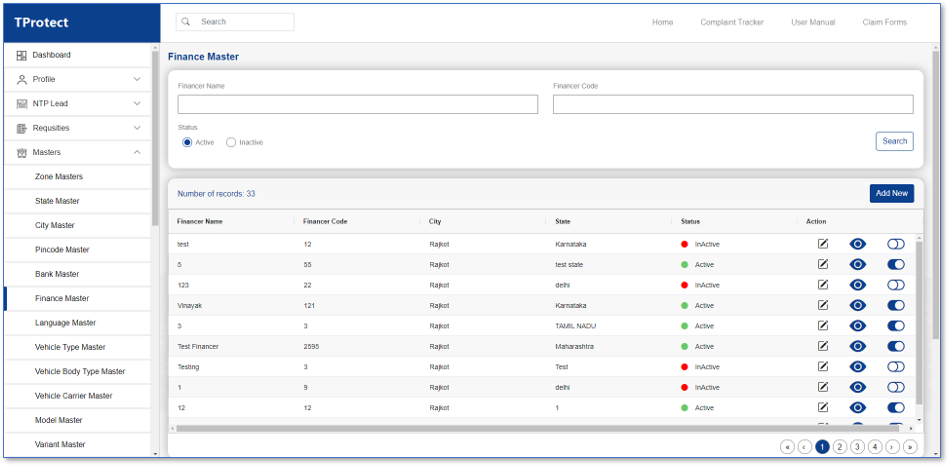Click the Search button in filter panel
The height and width of the screenshot is (466, 949).
(x=894, y=141)
